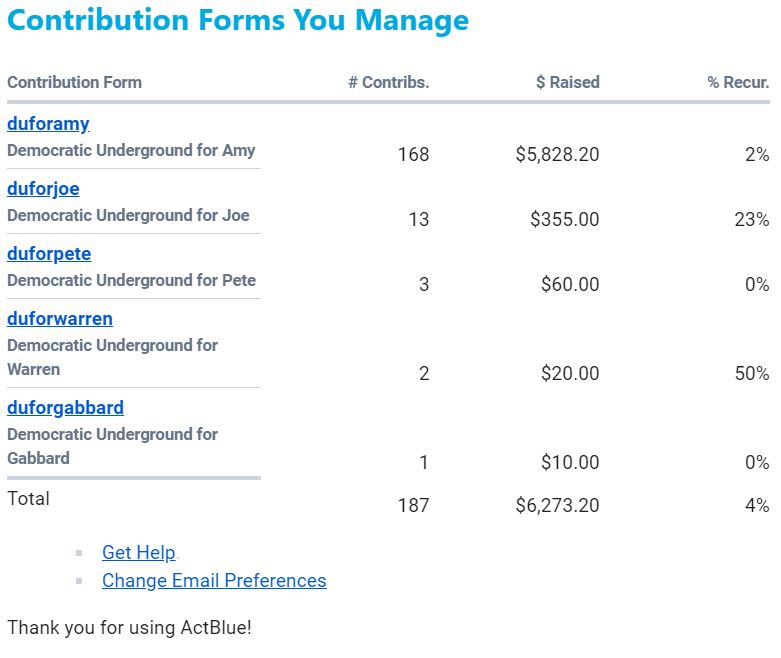The height and width of the screenshot is (658, 781).
Task: Select the $5,828.20 raised amount for duforamy
Action: 557,155
